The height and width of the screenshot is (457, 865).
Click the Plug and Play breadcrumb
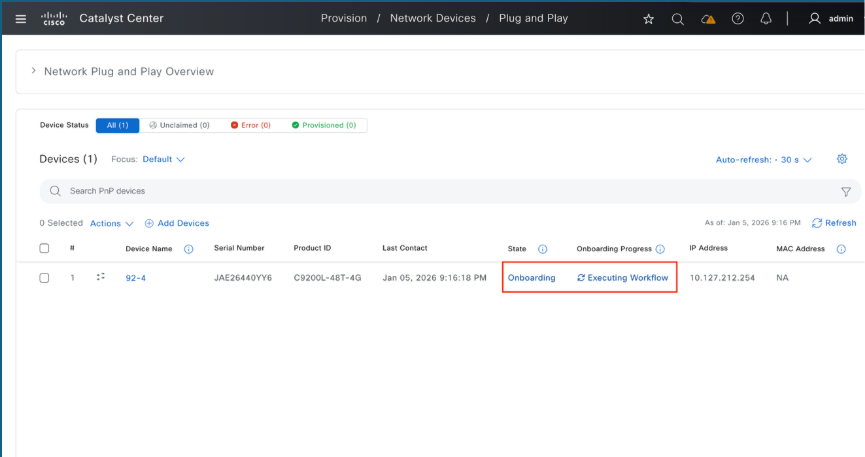pyautogui.click(x=533, y=18)
